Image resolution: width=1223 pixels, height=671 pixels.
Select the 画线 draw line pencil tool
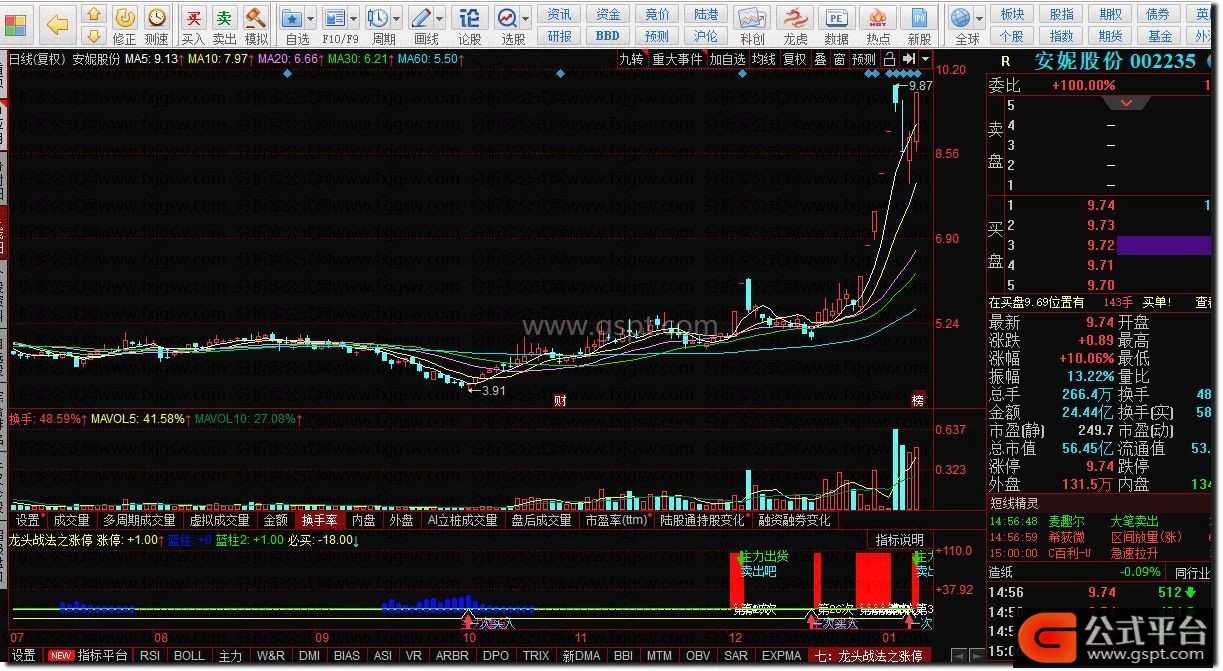[421, 18]
